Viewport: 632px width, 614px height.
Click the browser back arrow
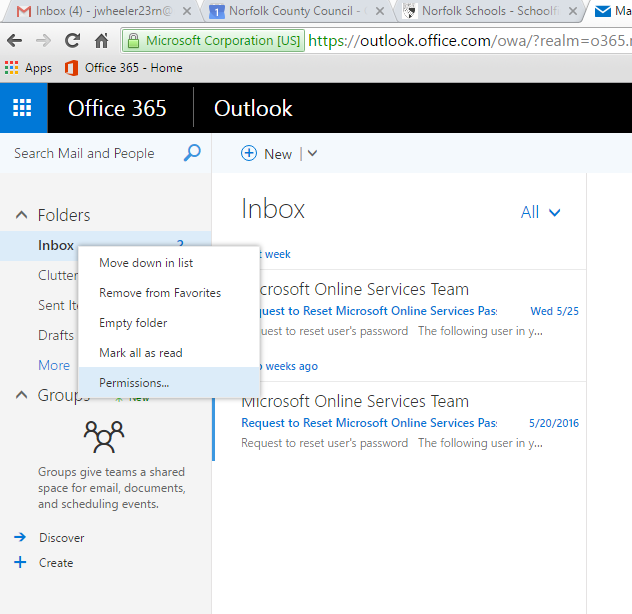click(15, 40)
